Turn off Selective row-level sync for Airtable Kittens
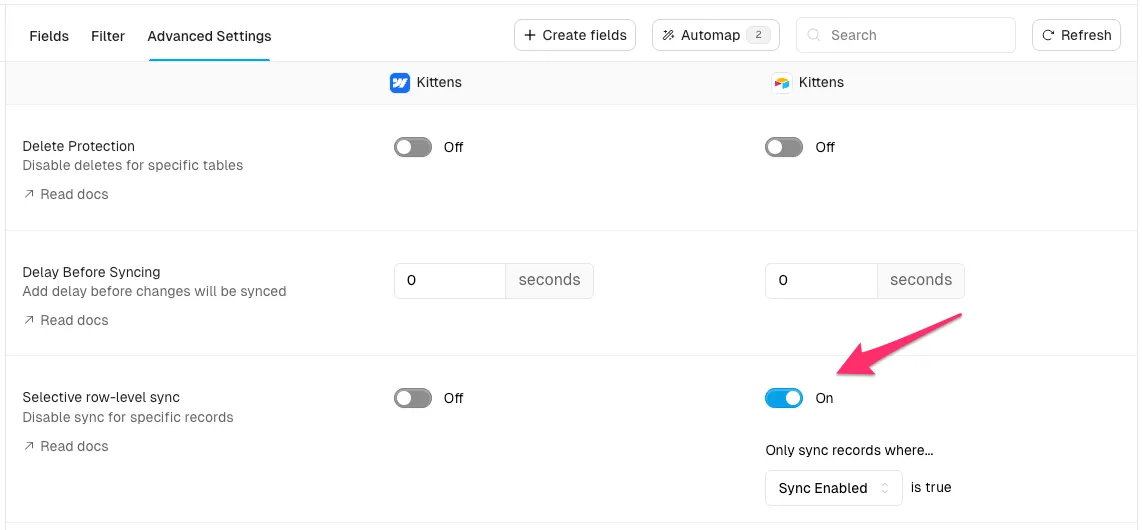The width and height of the screenshot is (1142, 530). click(x=784, y=398)
